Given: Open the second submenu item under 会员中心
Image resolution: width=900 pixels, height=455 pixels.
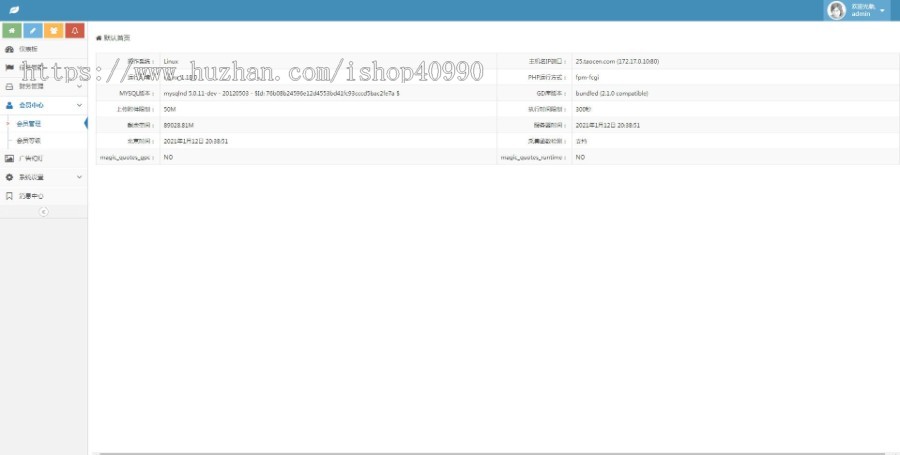Looking at the screenshot, I should [29, 141].
